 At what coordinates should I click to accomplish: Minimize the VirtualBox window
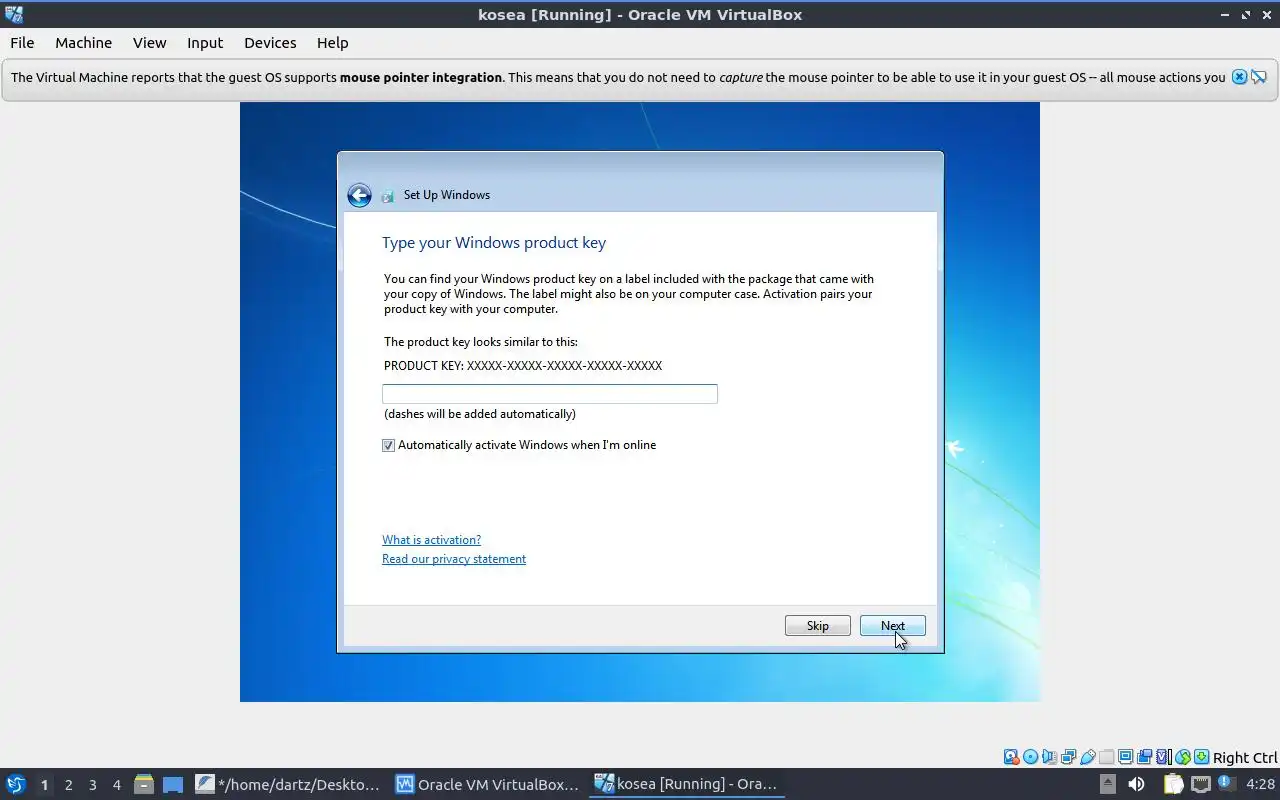[1226, 14]
